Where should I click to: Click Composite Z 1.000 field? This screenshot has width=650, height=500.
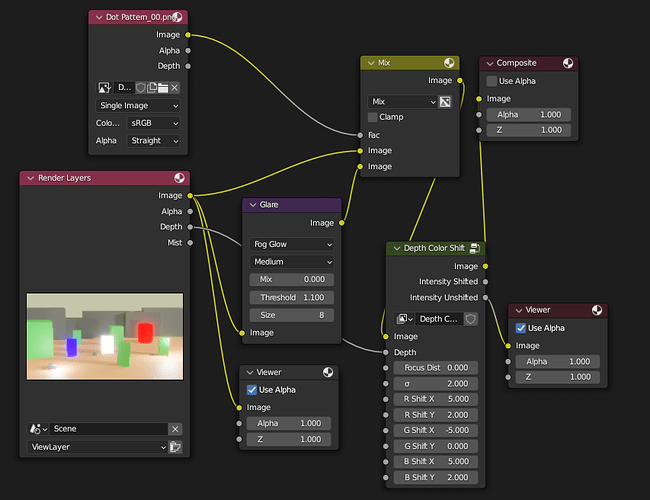(x=529, y=130)
